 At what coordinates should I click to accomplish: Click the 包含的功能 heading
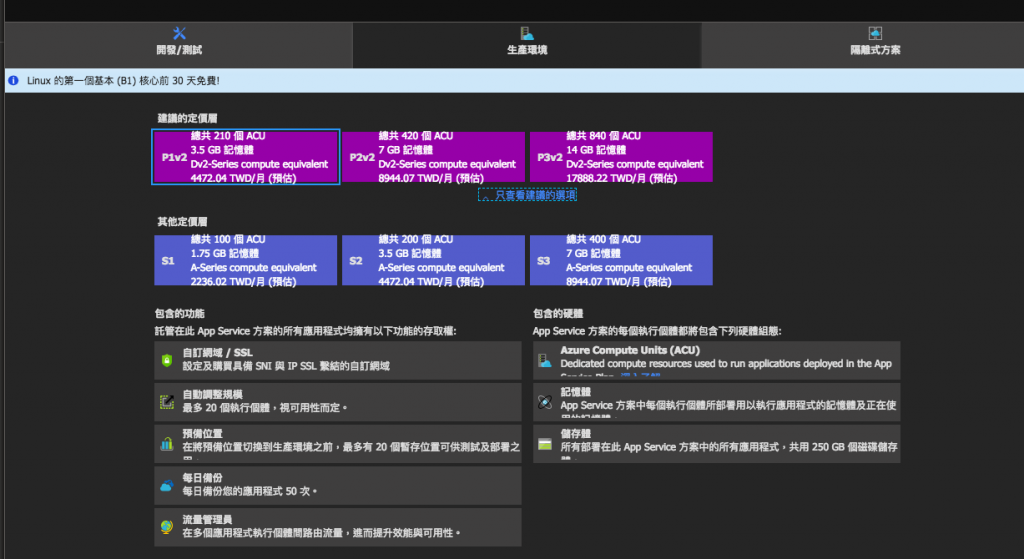point(180,313)
